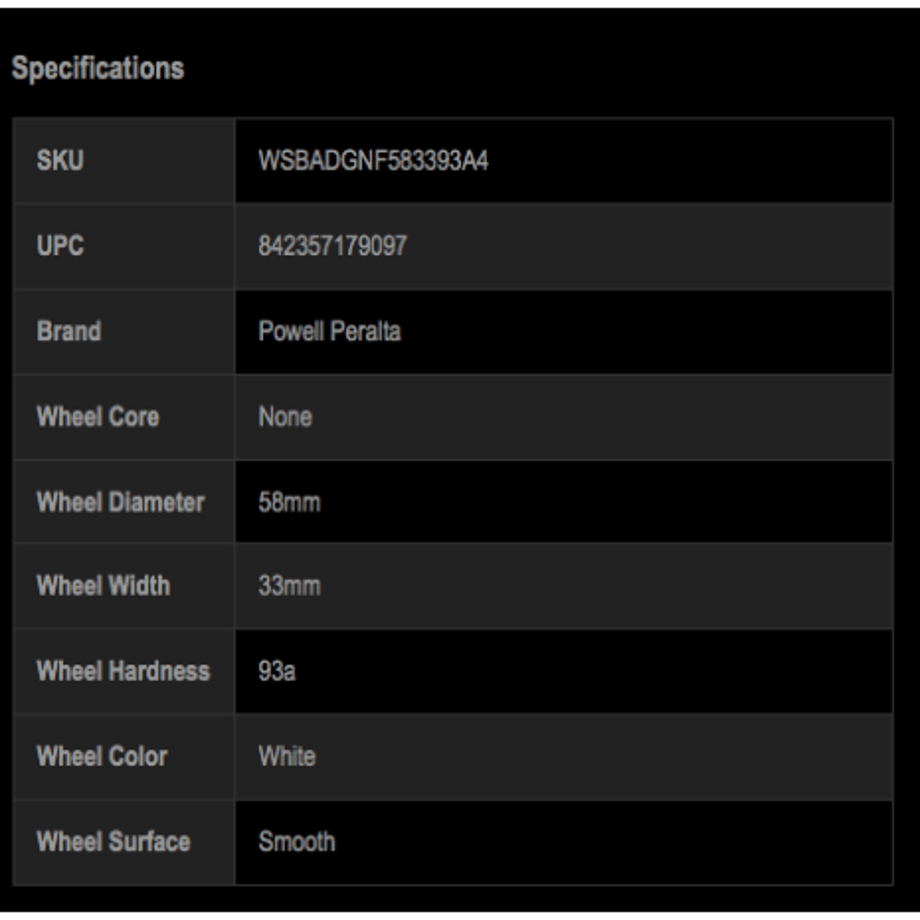The image size is (920, 920).
Task: Click the White color value
Action: point(288,756)
